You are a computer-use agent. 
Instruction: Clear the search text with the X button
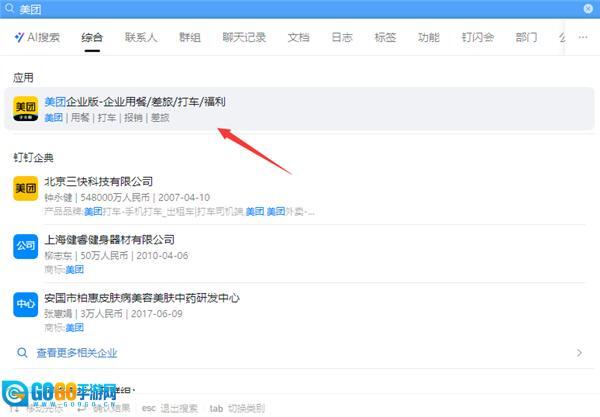click(588, 8)
